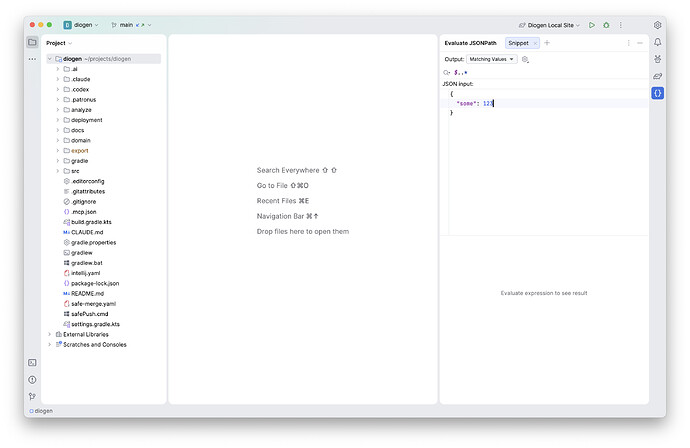The height and width of the screenshot is (448, 690).
Task: Select package-lock.json file
Action: coord(95,283)
